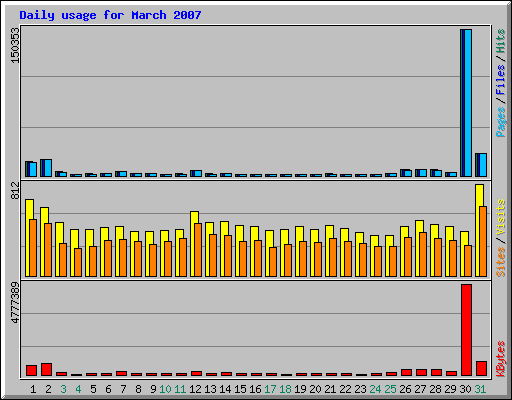This screenshot has width=512, height=400.
Task: Click day label 1 on the x-axis
Action: point(33,389)
